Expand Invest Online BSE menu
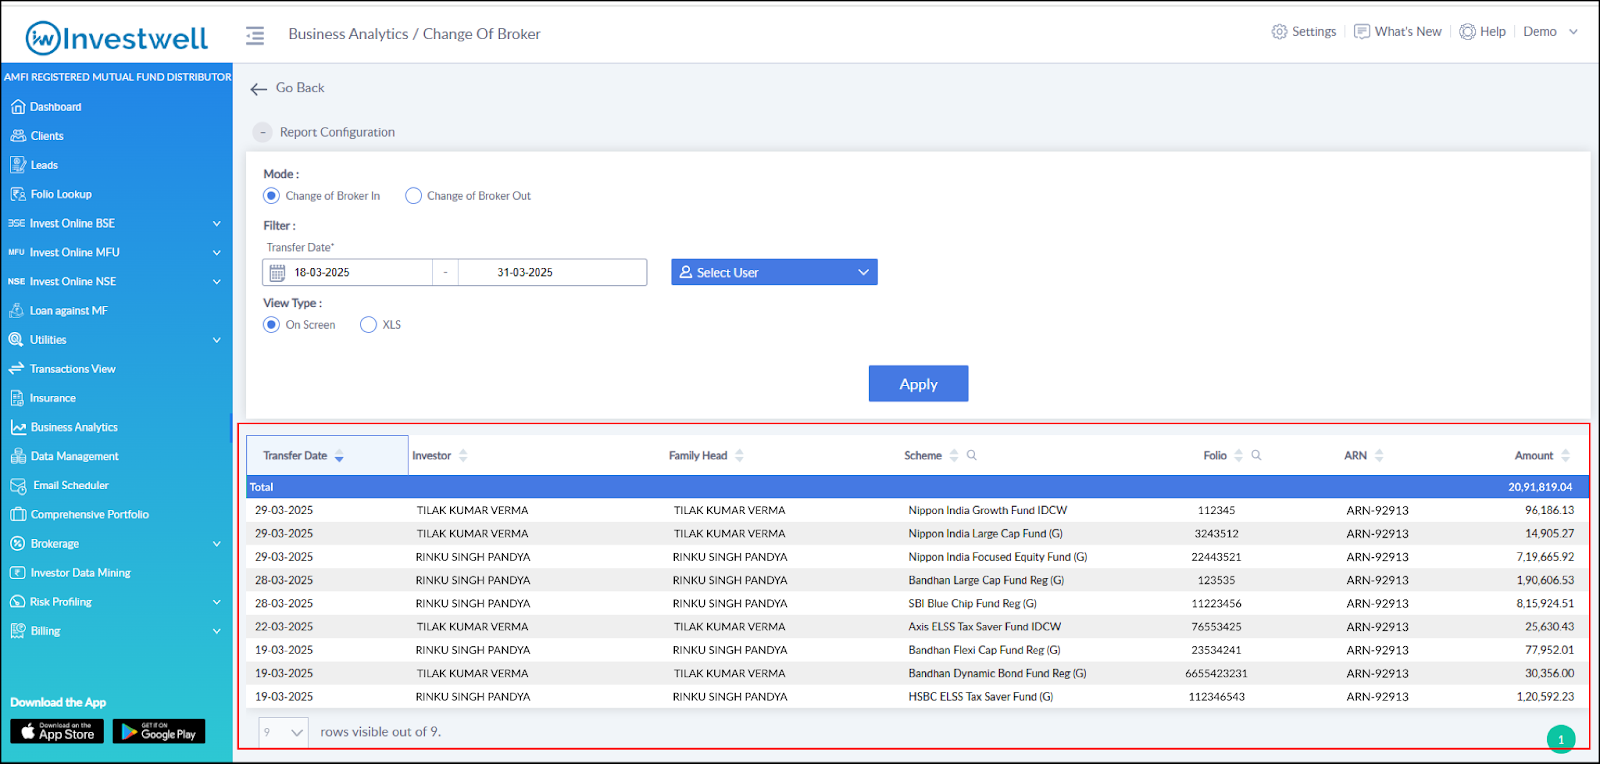This screenshot has height=764, width=1600. [217, 224]
